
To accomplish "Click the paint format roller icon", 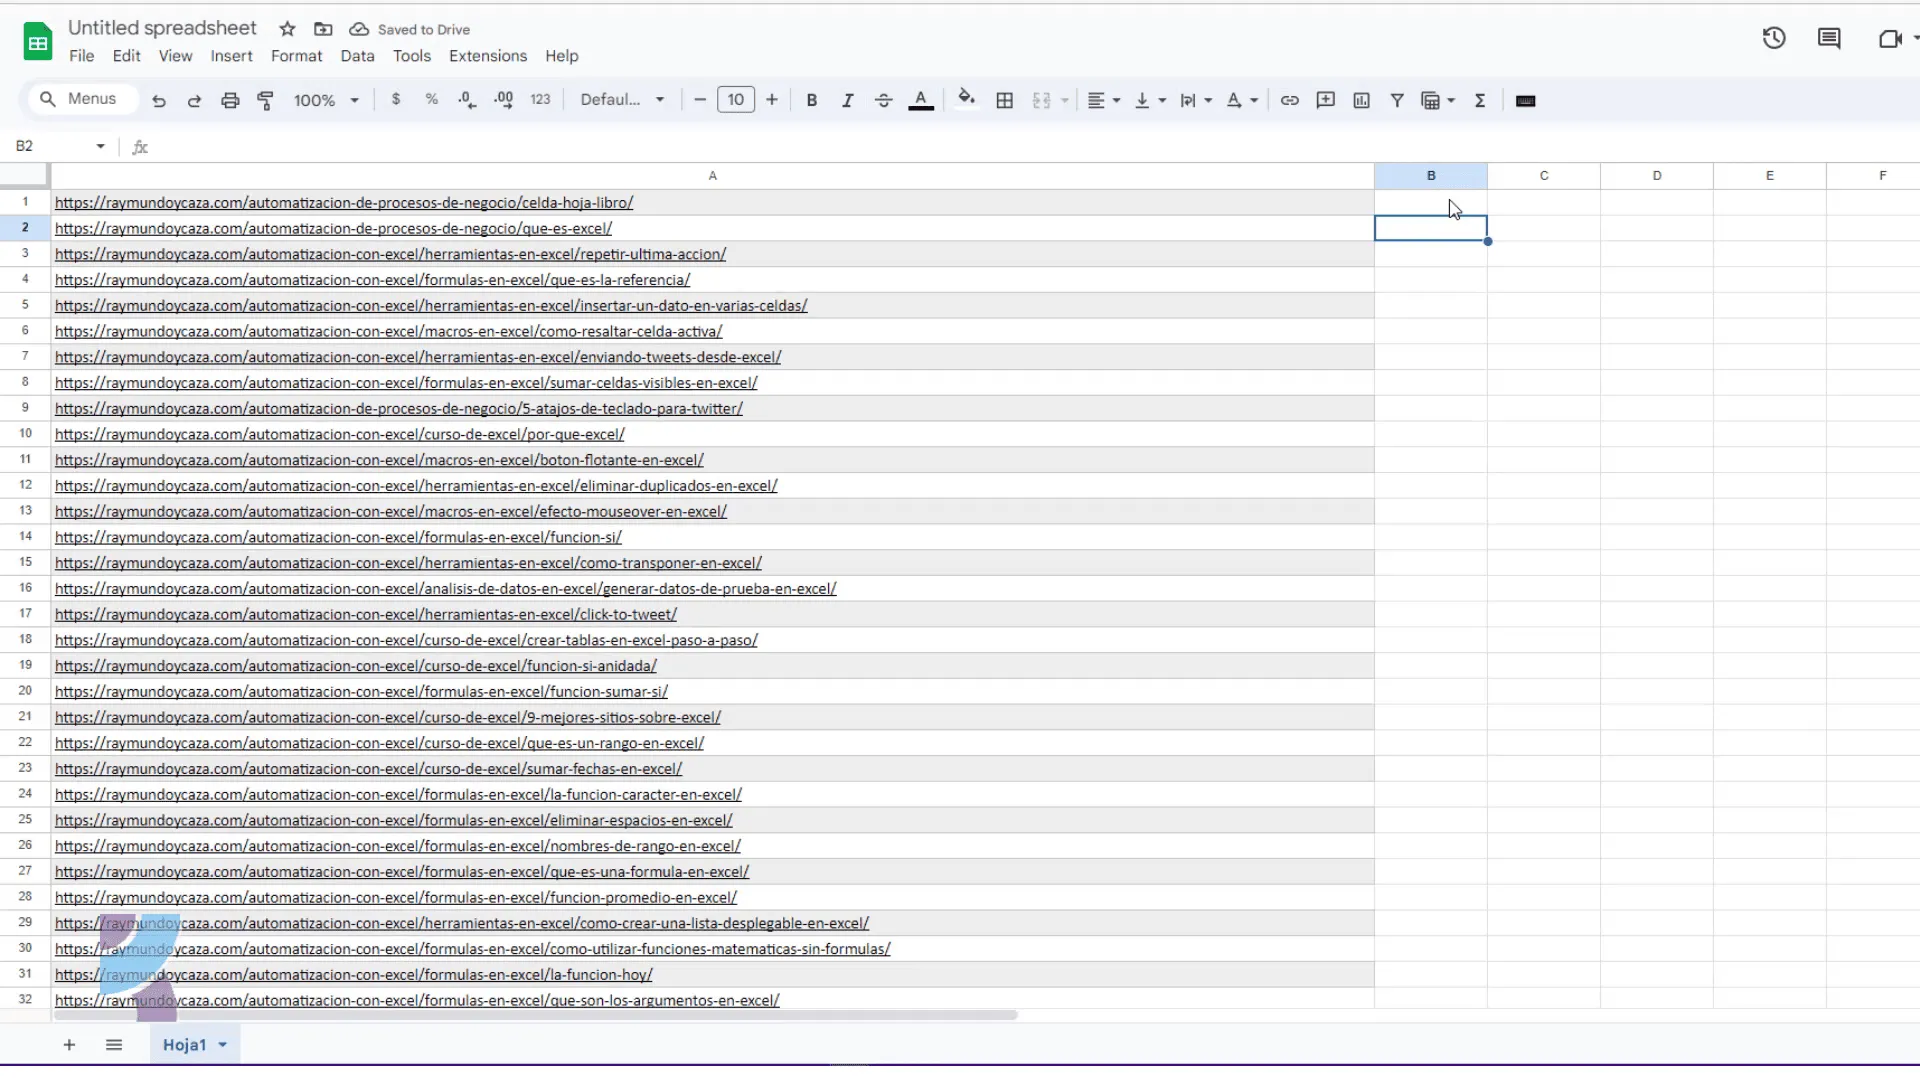I will (x=266, y=101).
